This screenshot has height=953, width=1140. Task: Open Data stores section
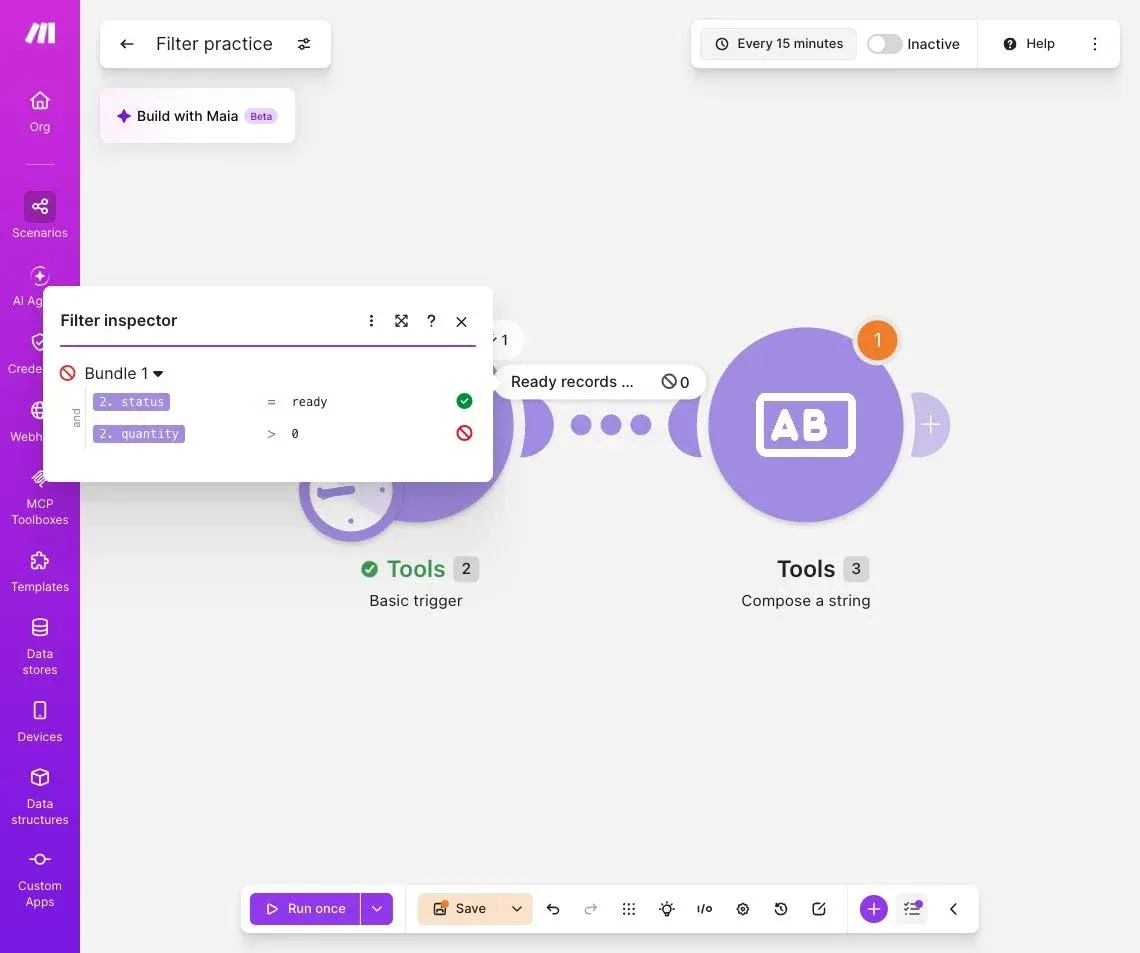click(40, 646)
